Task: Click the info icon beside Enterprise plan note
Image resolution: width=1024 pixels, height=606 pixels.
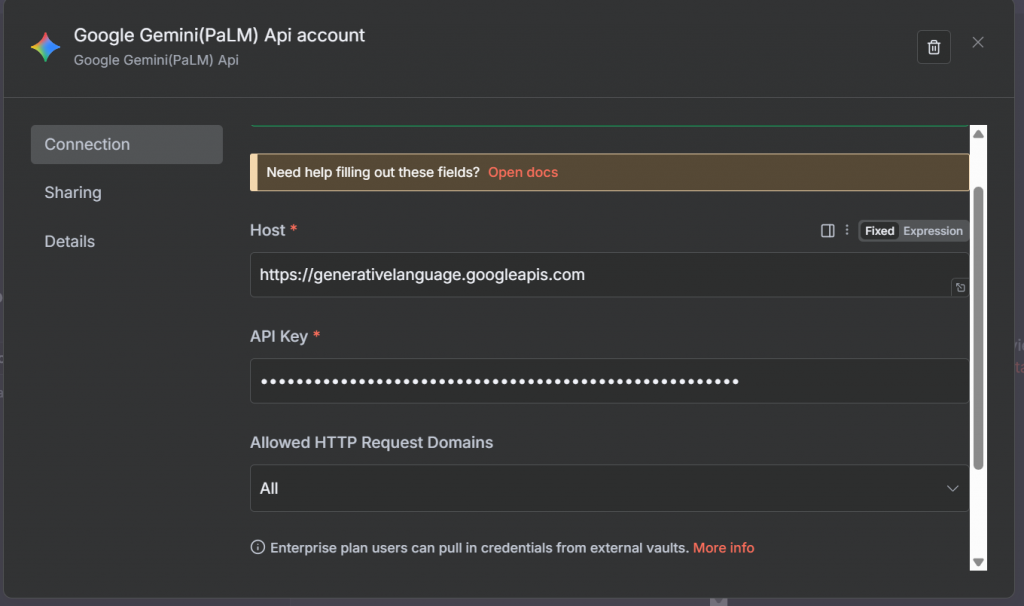Action: (x=257, y=548)
